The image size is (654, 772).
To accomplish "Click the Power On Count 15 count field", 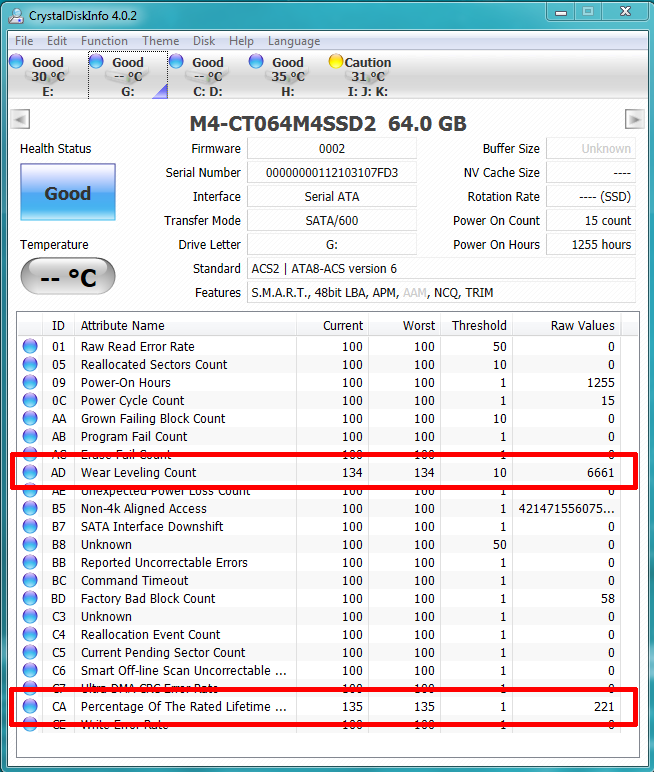I will click(x=591, y=221).
